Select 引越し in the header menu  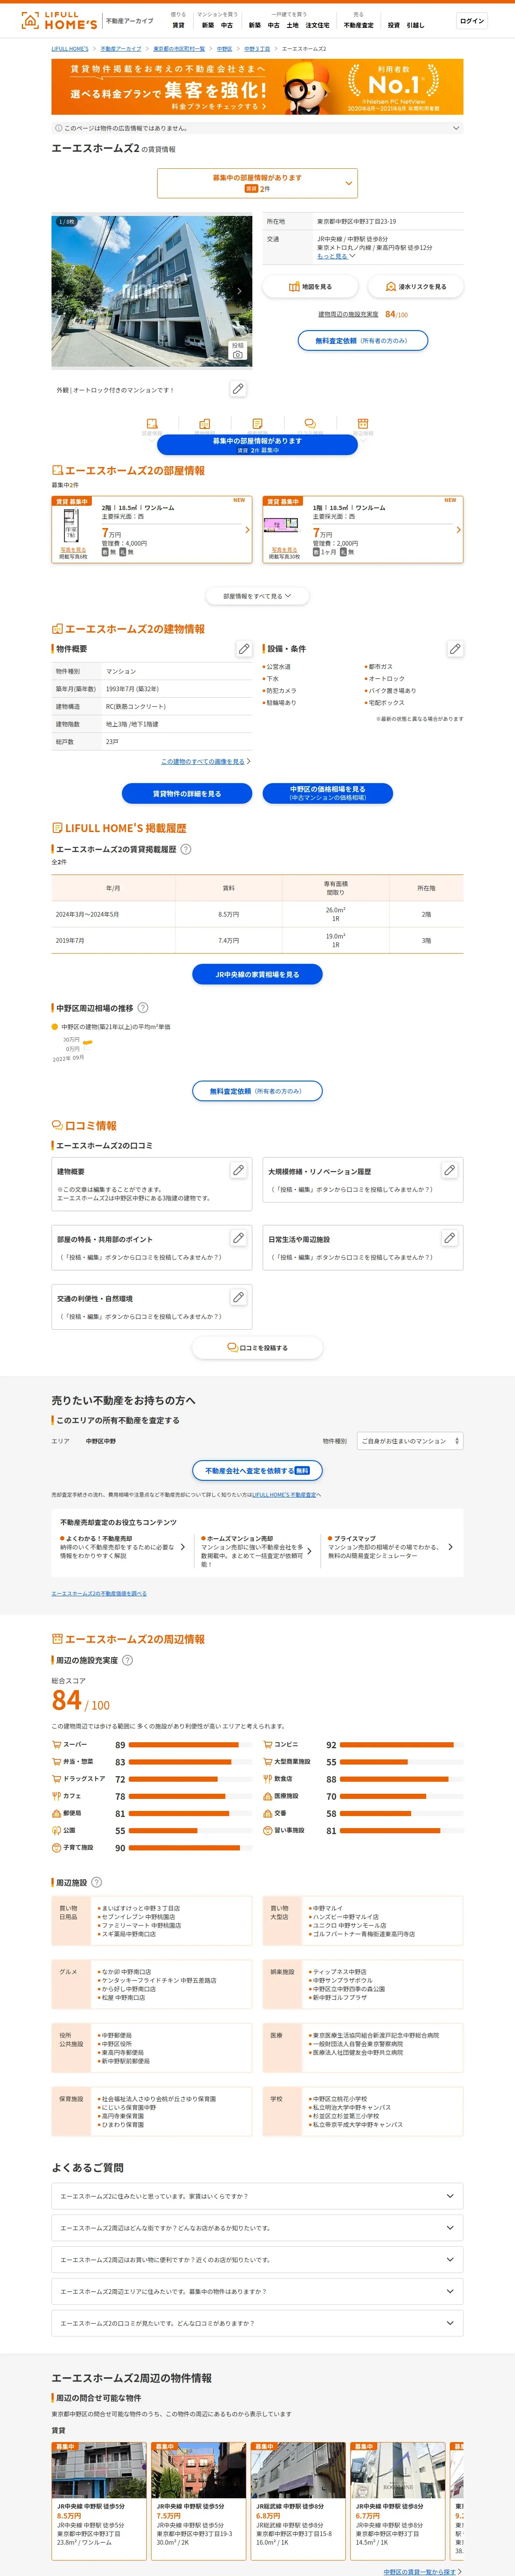415,25
